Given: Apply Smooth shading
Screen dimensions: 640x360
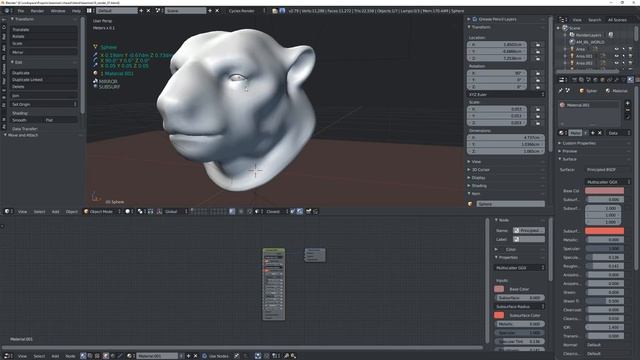Looking at the screenshot, I should [x=27, y=120].
